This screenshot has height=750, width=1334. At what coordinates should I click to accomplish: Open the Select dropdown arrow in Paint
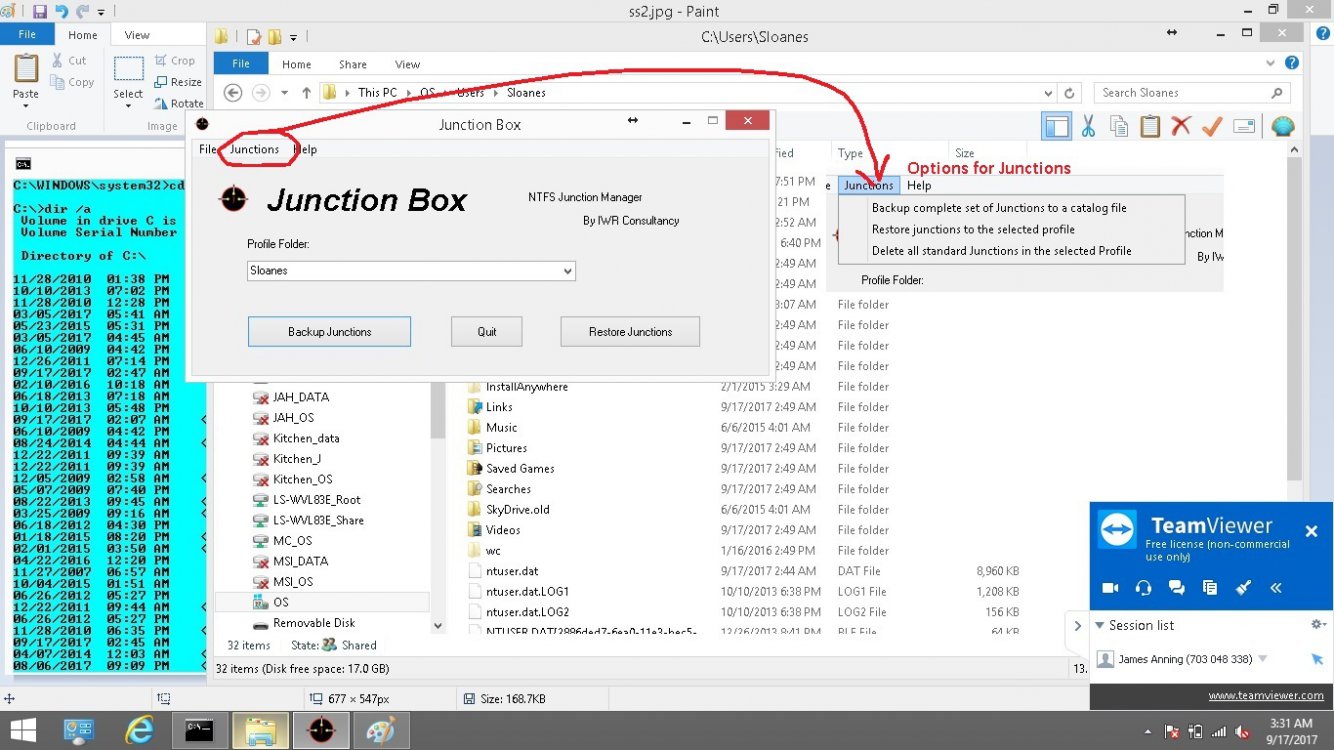click(x=128, y=106)
